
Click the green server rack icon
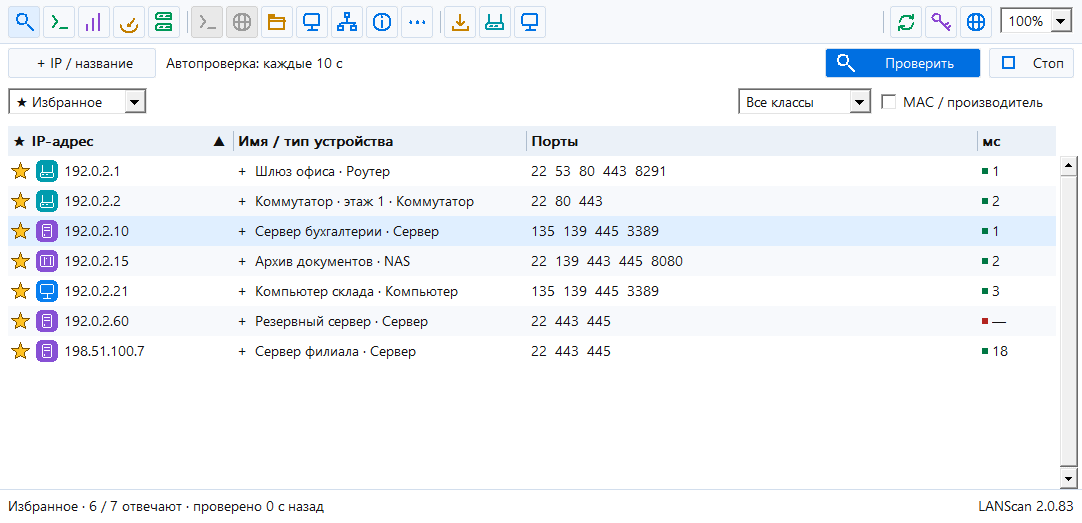pyautogui.click(x=163, y=22)
